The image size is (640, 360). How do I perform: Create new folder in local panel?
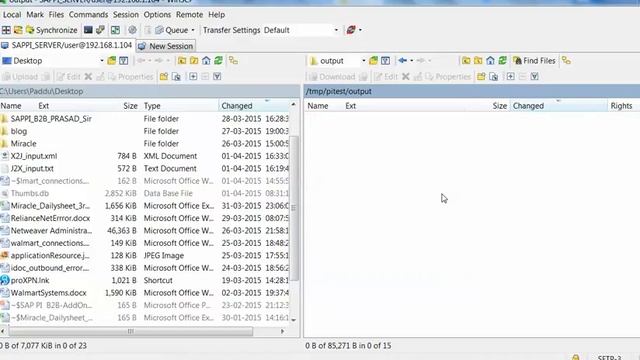click(x=164, y=77)
